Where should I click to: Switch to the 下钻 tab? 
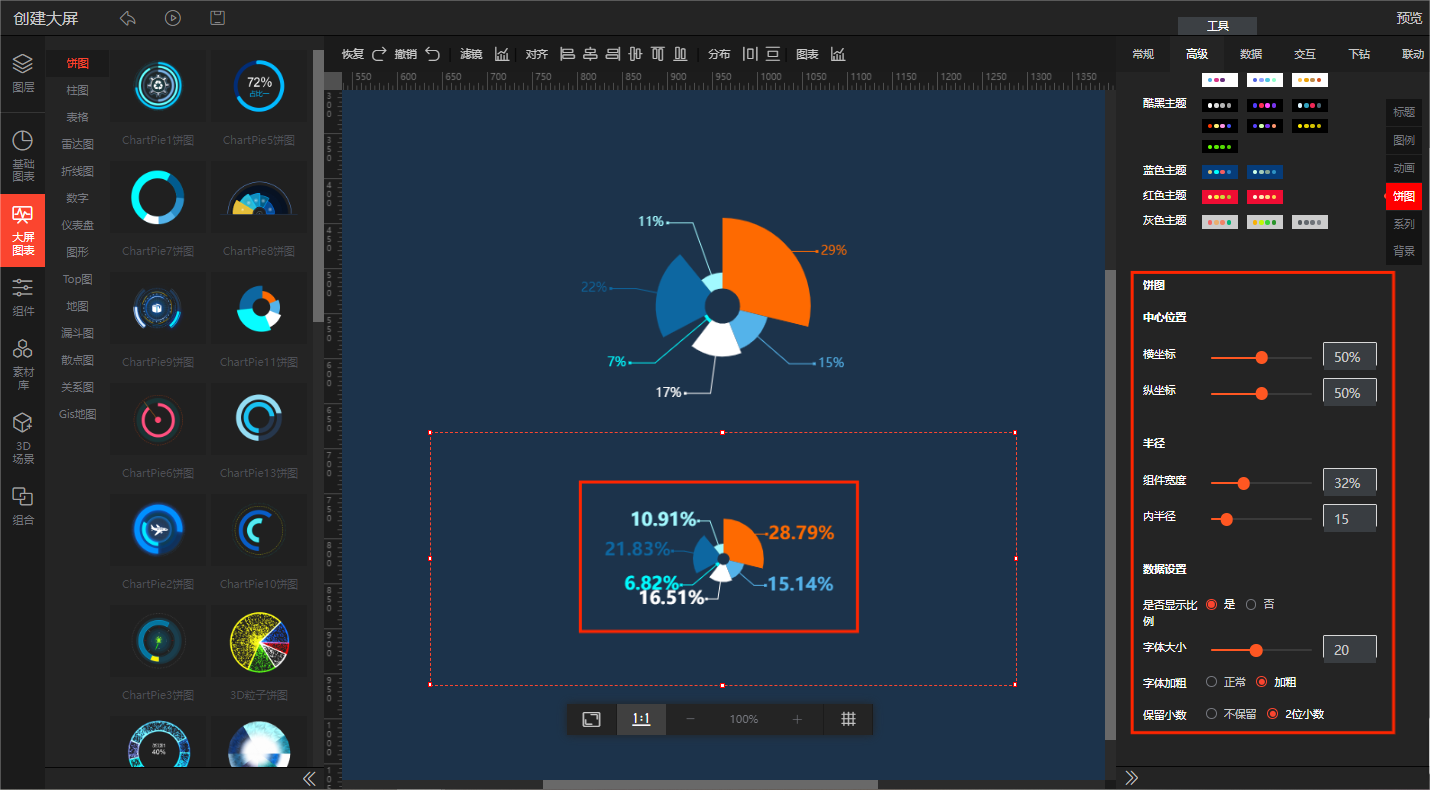(1359, 54)
